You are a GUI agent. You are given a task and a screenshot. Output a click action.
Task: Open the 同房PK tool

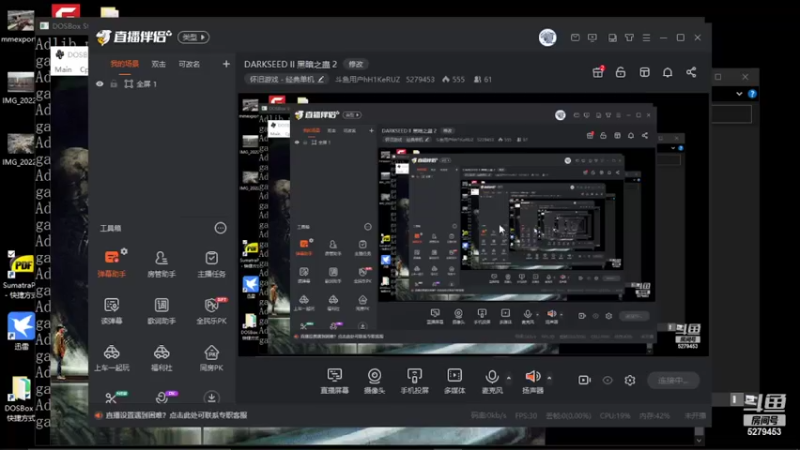(211, 358)
